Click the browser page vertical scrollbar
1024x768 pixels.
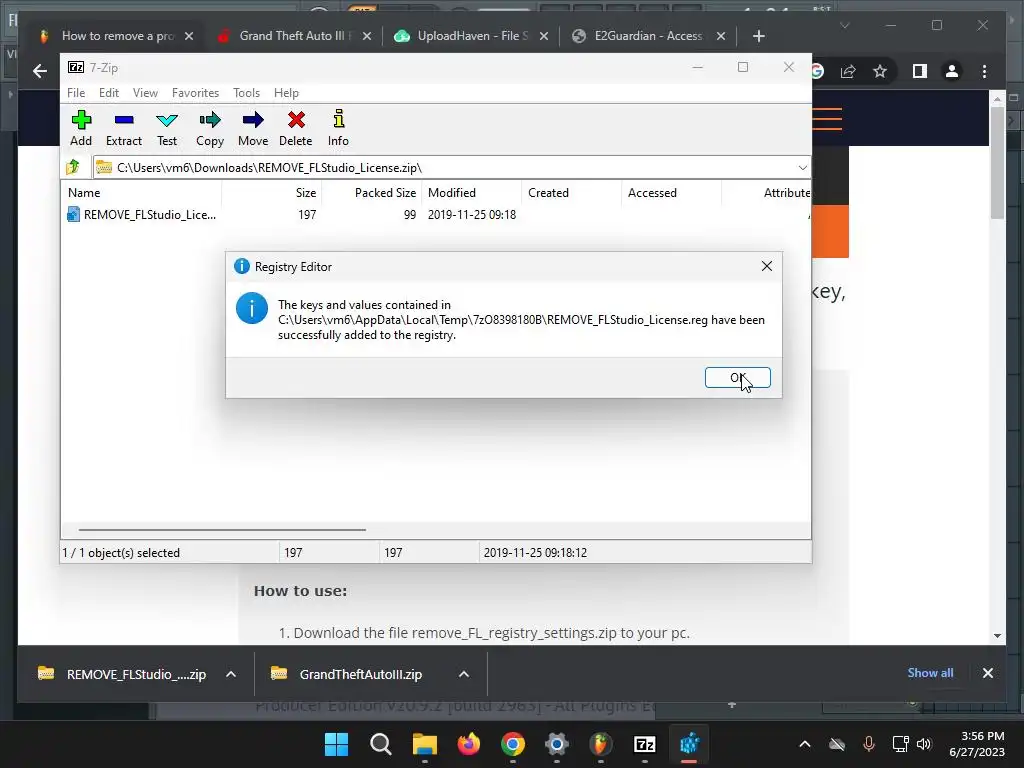tap(997, 163)
